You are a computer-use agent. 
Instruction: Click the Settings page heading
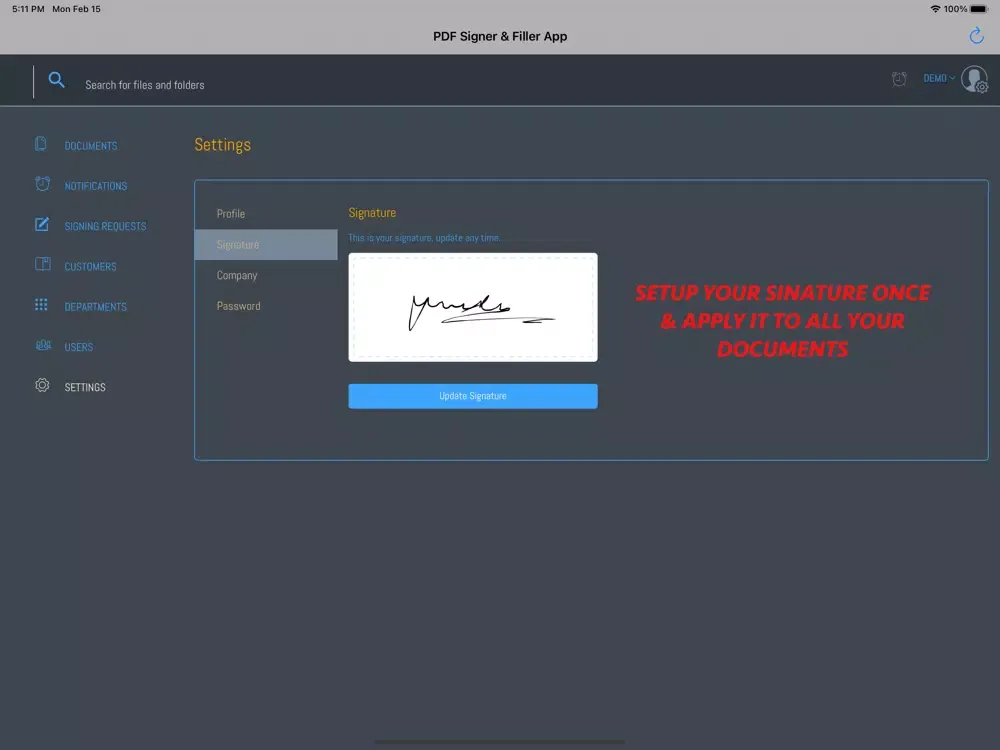point(223,145)
